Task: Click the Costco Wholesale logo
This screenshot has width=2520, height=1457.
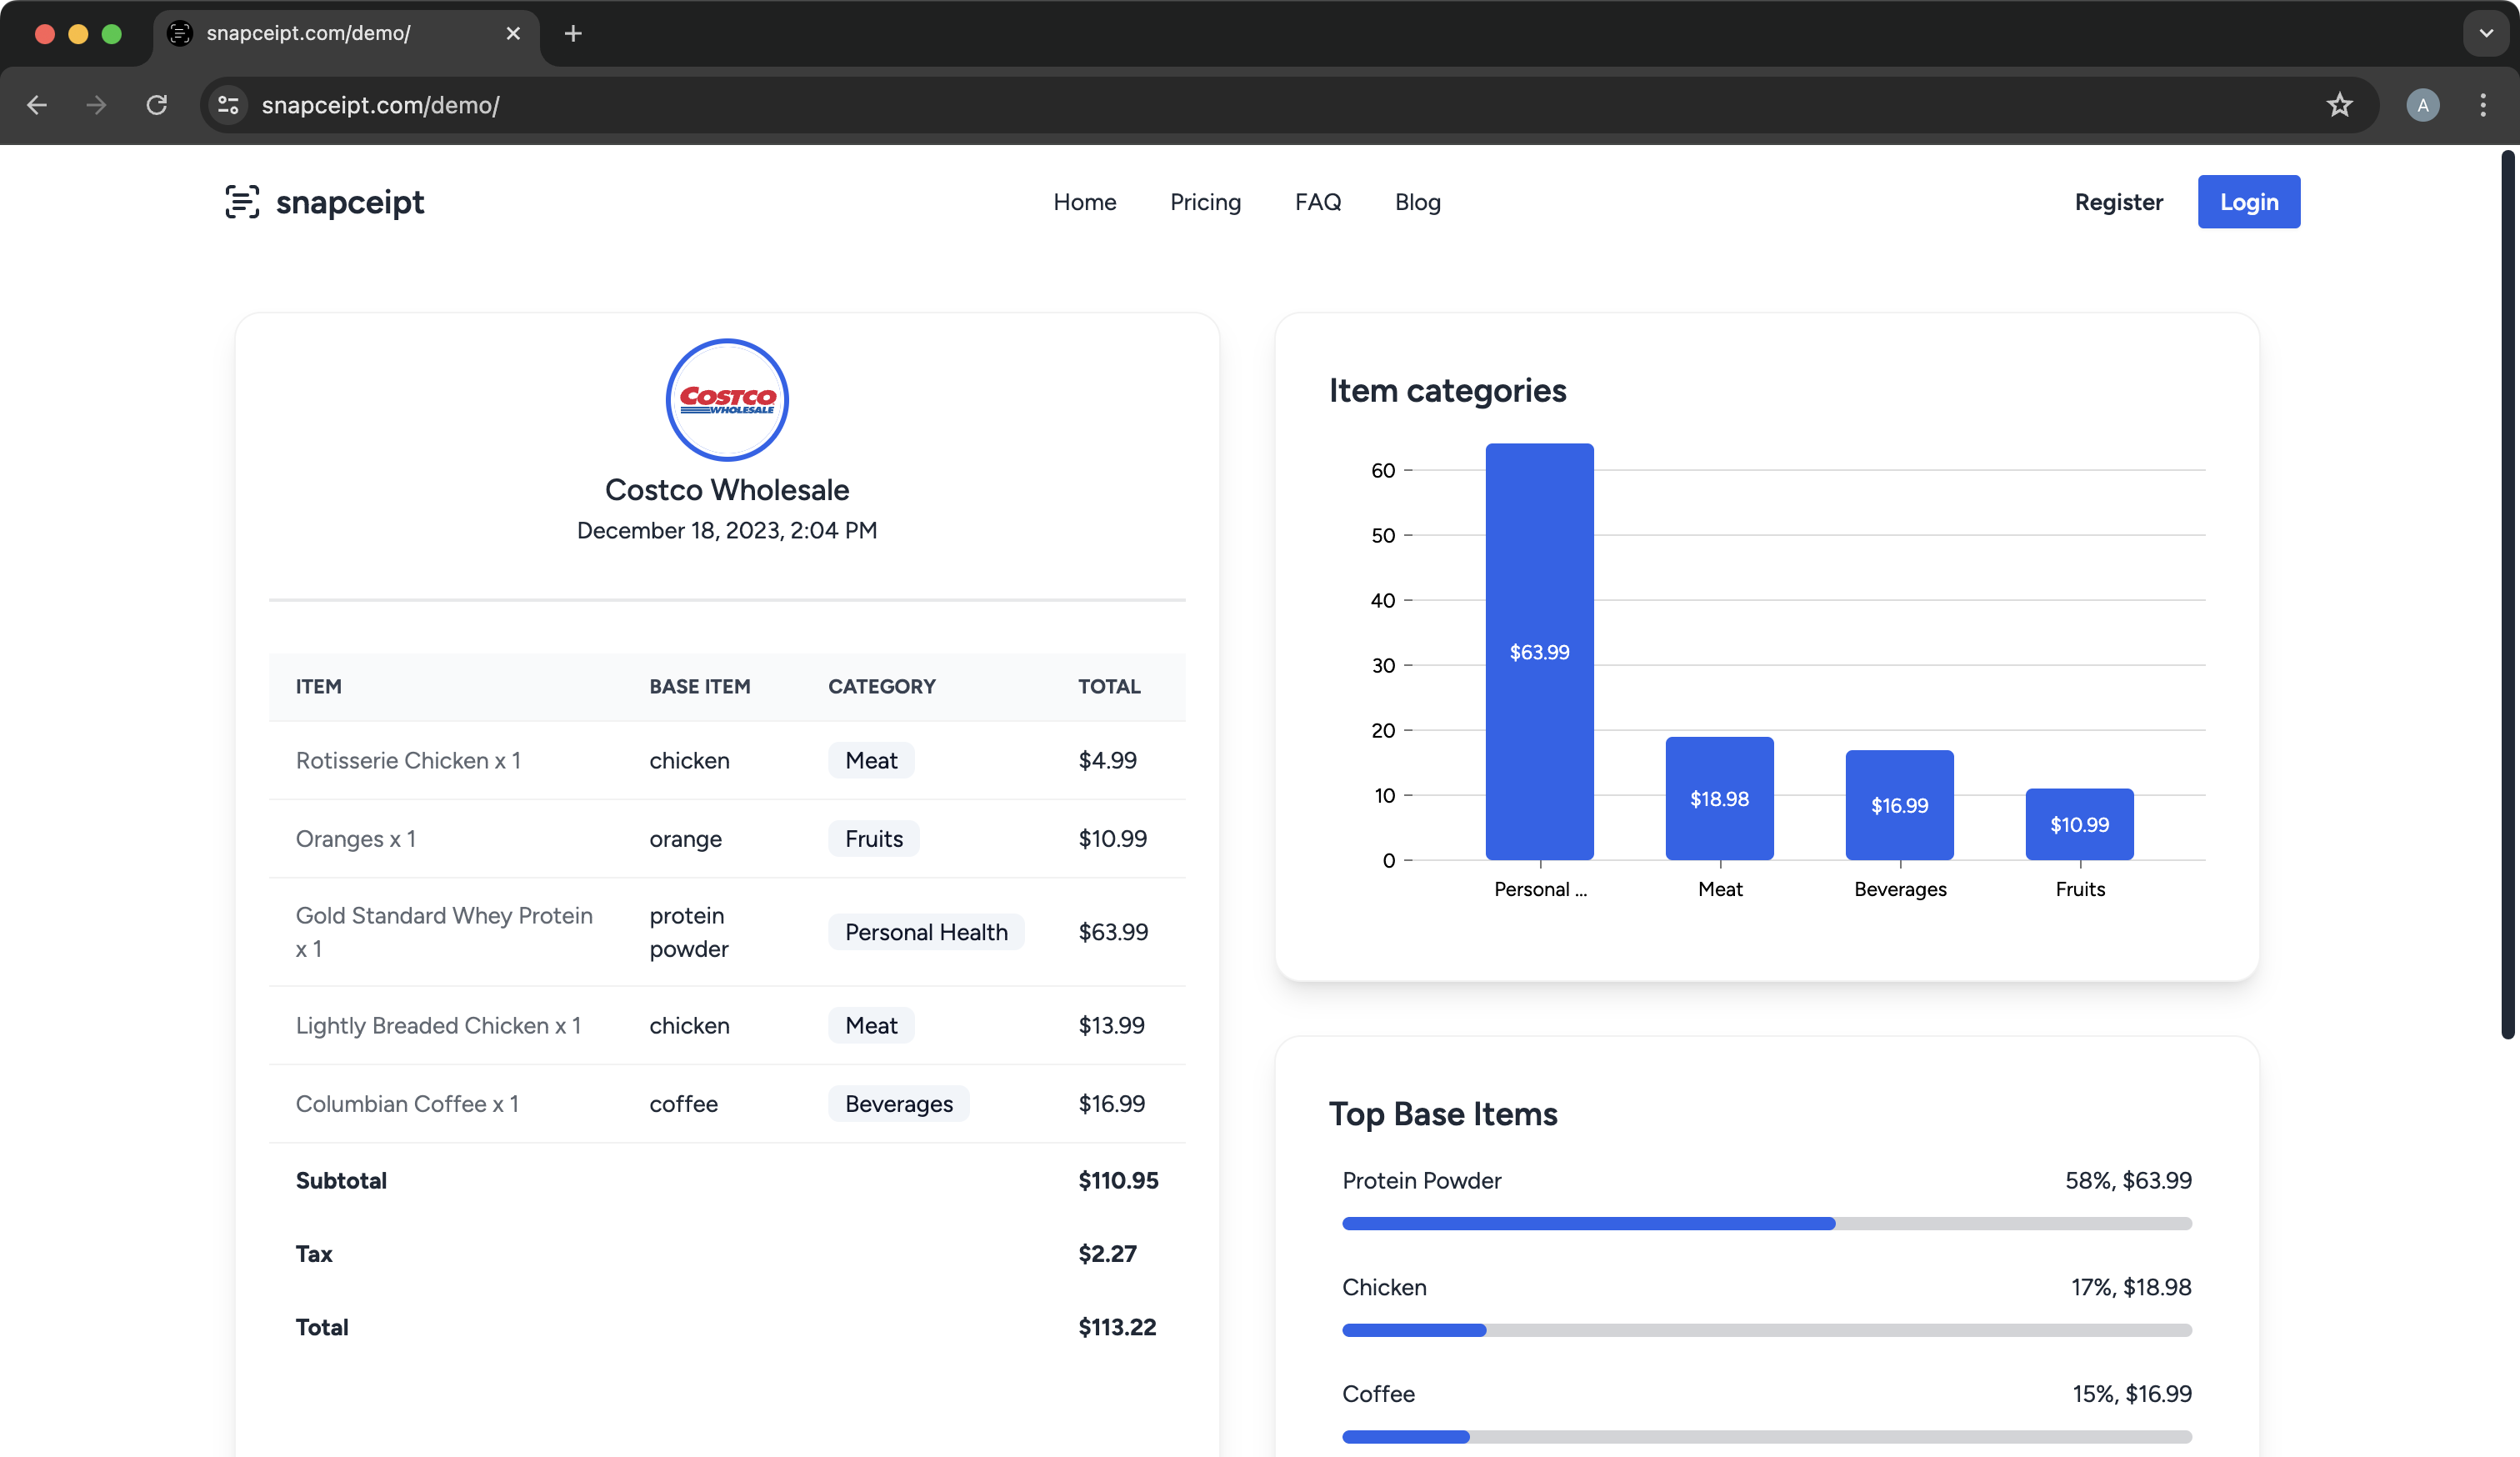Action: pos(727,400)
